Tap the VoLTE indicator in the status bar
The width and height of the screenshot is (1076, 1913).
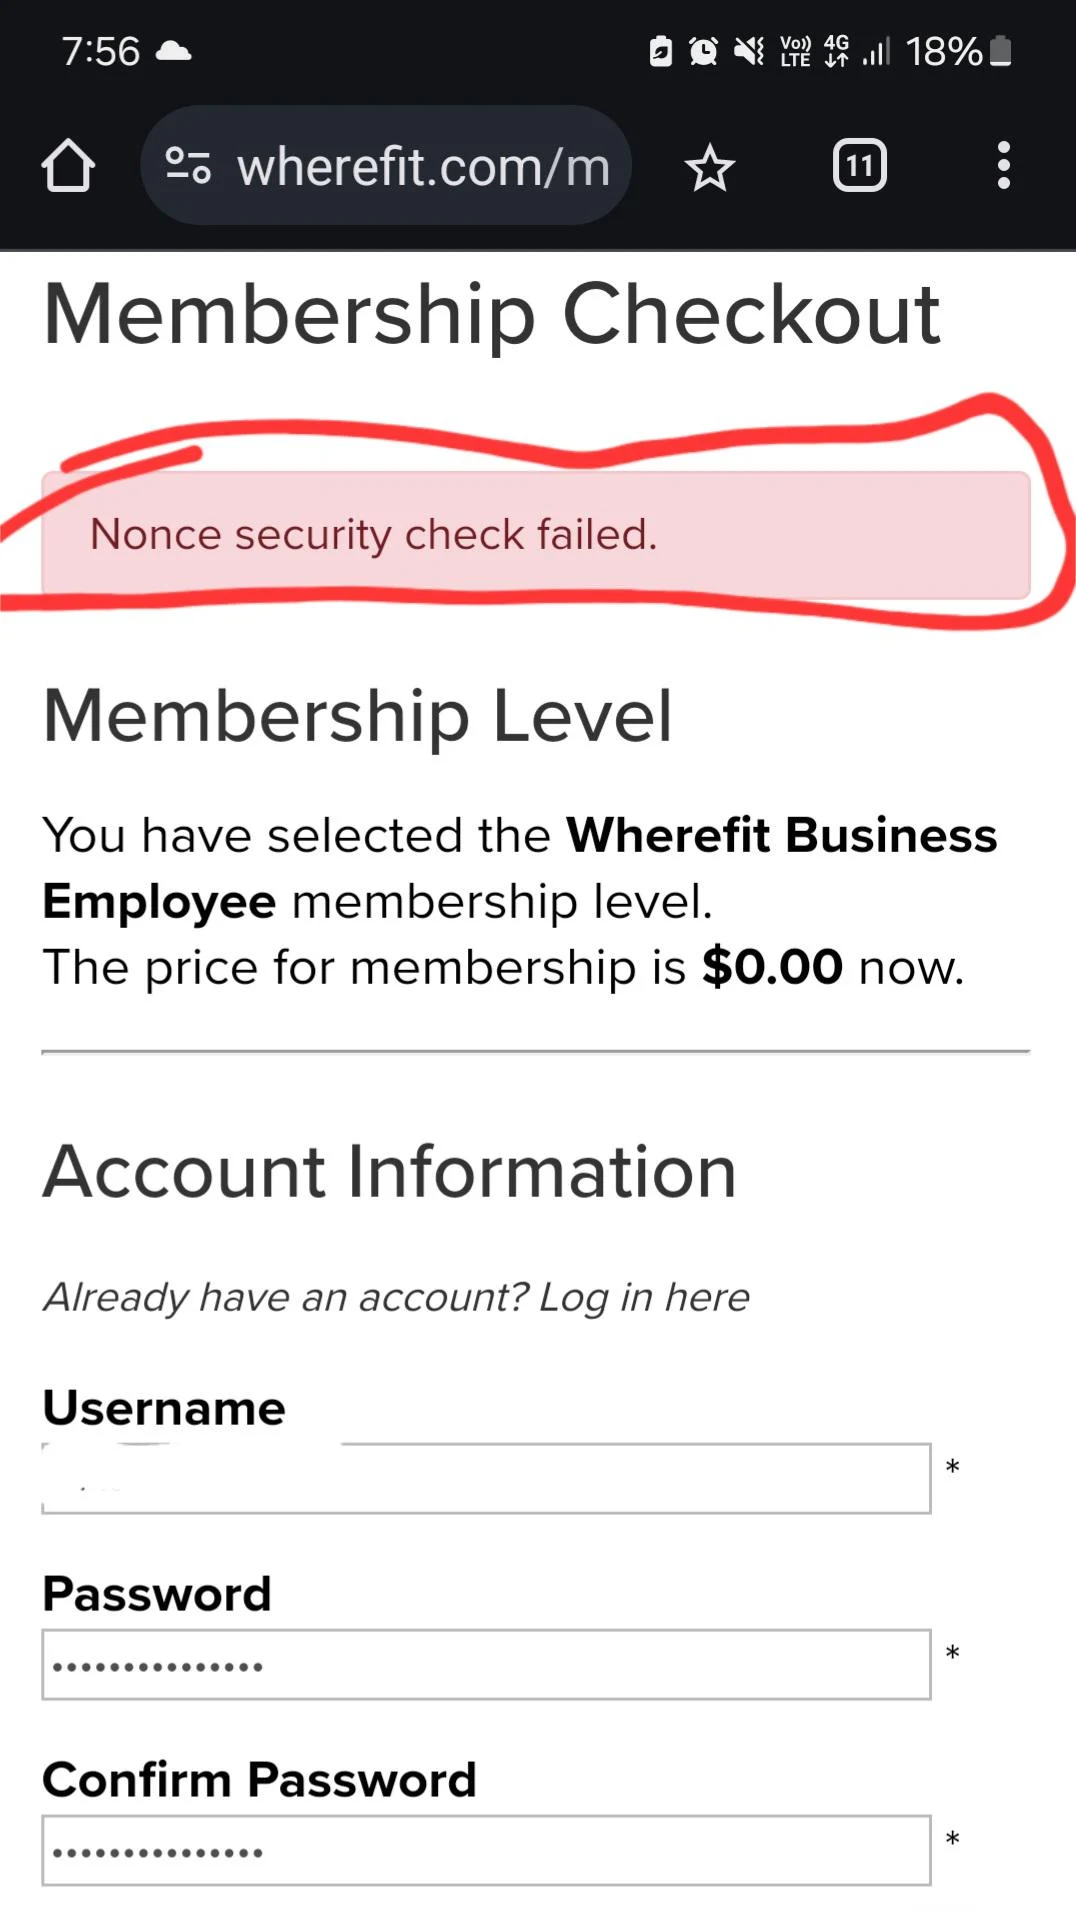793,51
